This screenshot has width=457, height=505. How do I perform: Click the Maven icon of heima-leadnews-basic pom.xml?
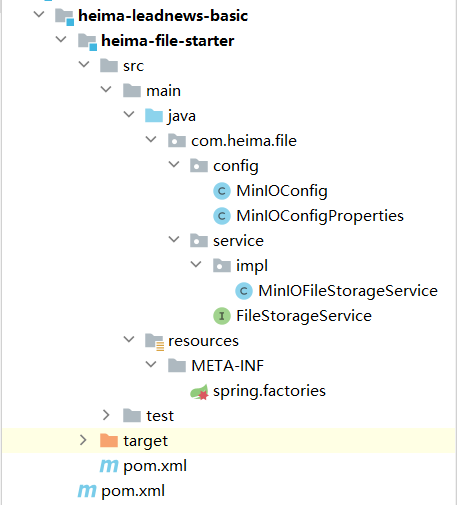click(x=87, y=491)
